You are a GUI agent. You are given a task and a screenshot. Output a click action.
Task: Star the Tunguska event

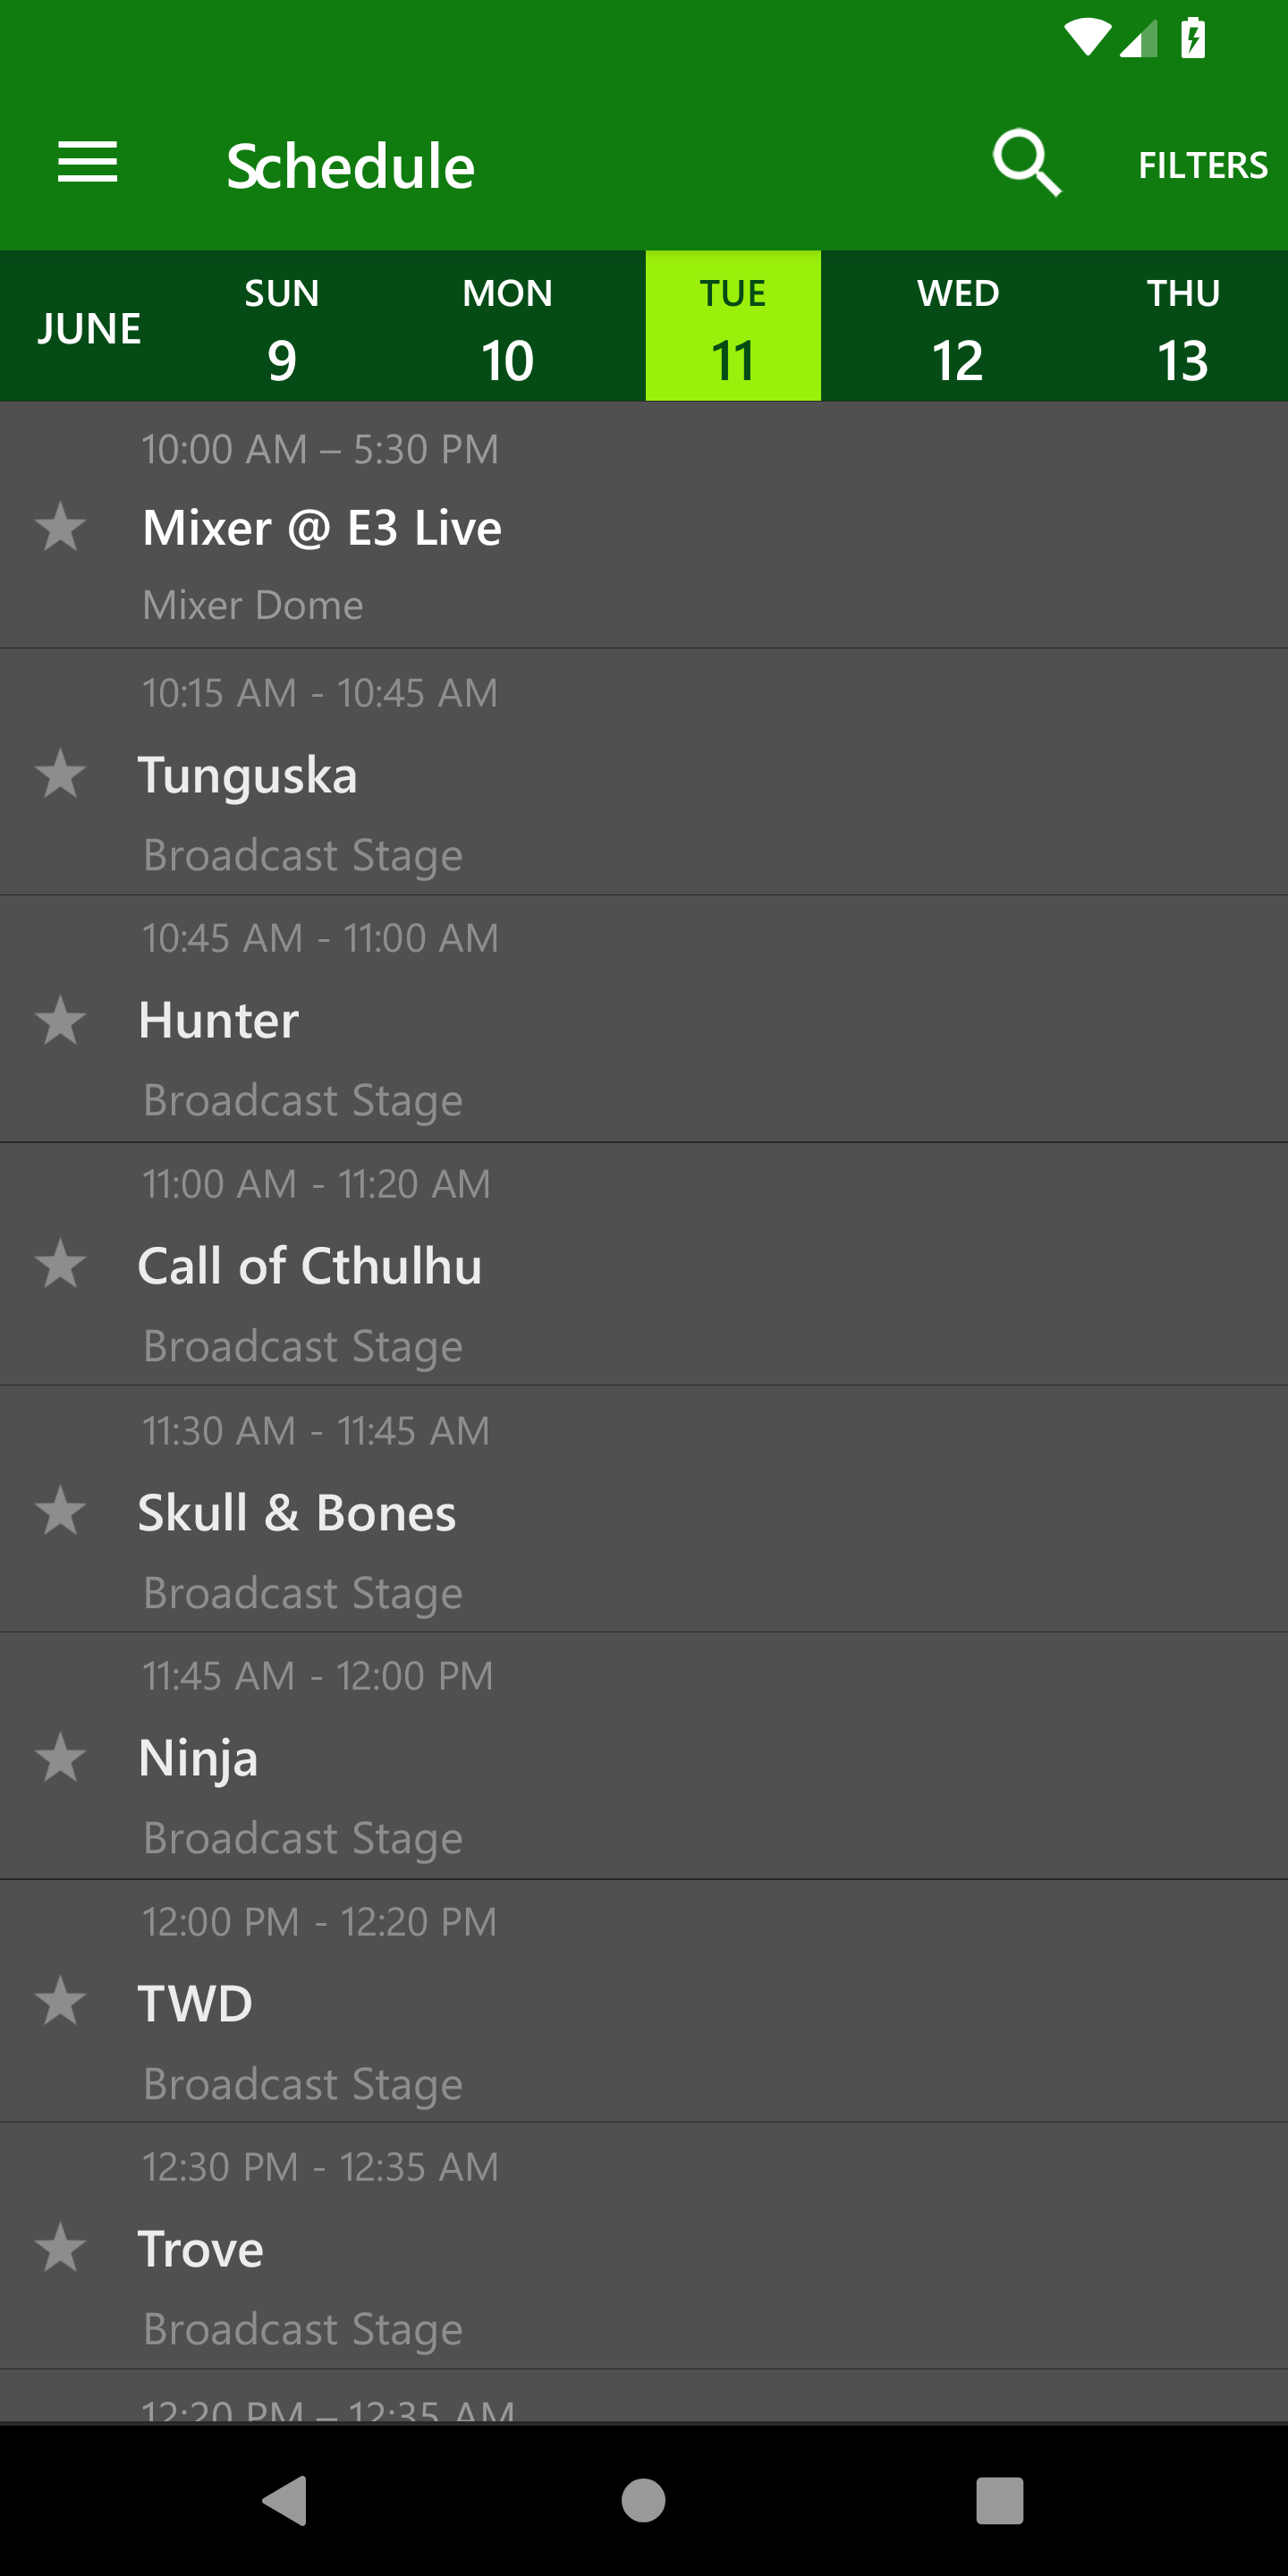pyautogui.click(x=60, y=774)
